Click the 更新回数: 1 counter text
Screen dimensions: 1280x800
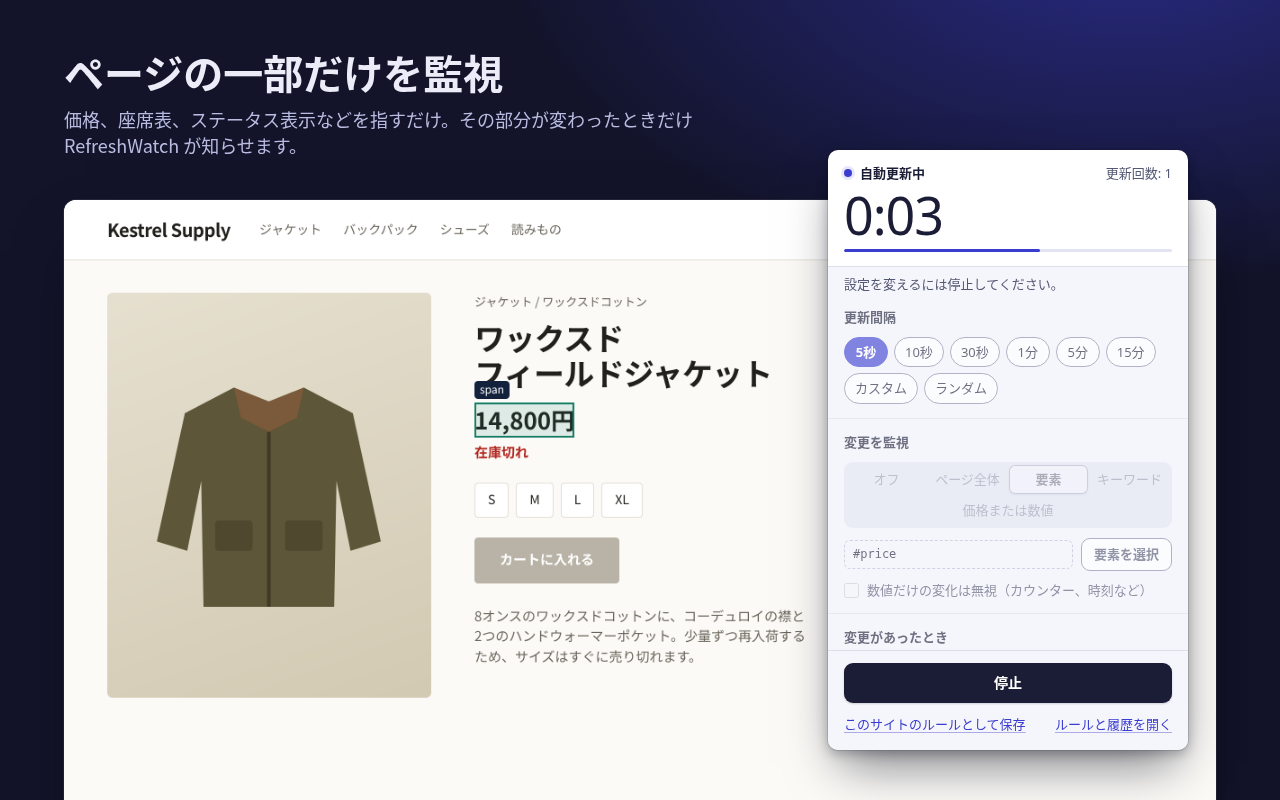[1138, 174]
